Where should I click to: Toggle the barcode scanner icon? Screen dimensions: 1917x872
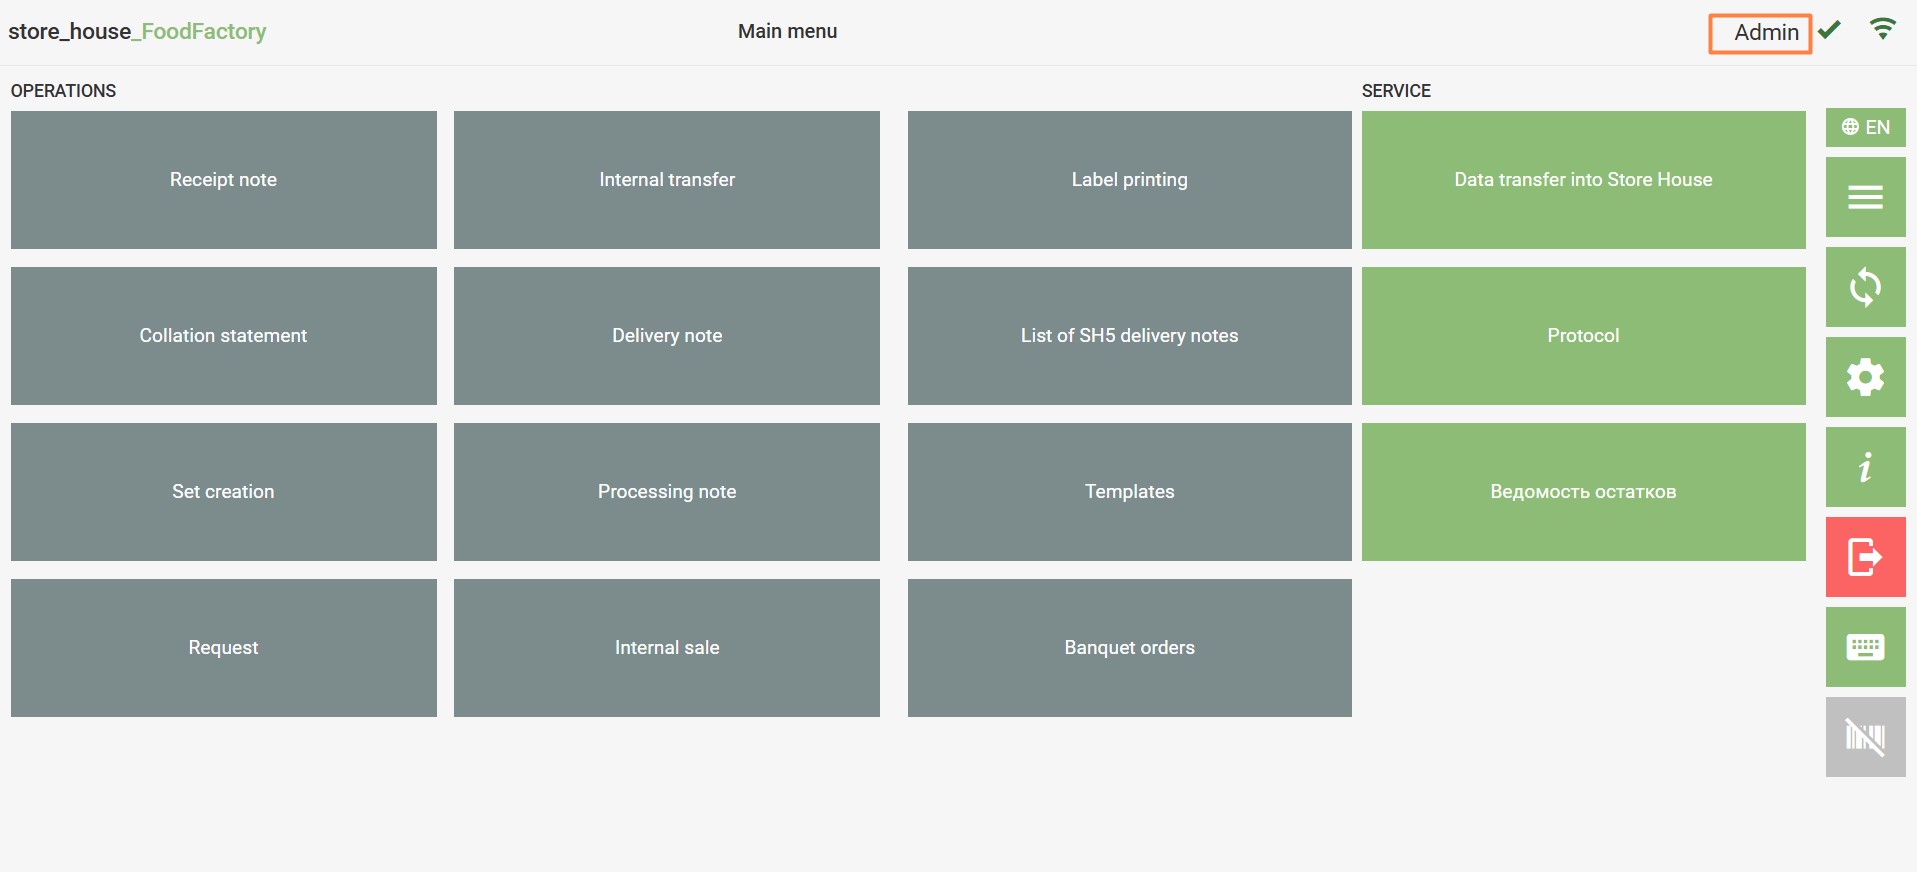point(1865,737)
